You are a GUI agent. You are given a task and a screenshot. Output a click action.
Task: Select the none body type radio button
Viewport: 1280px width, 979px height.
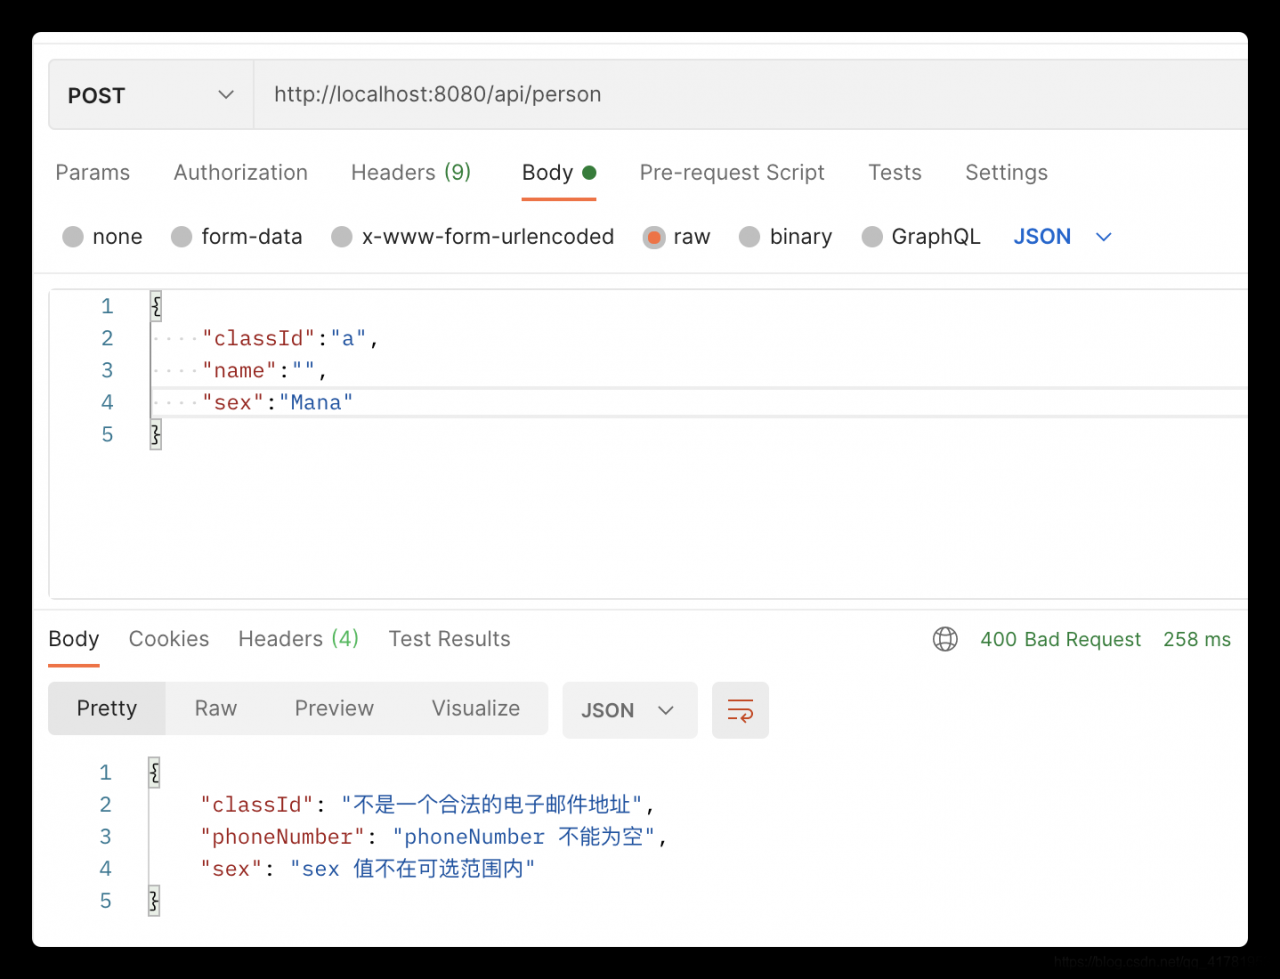73,237
